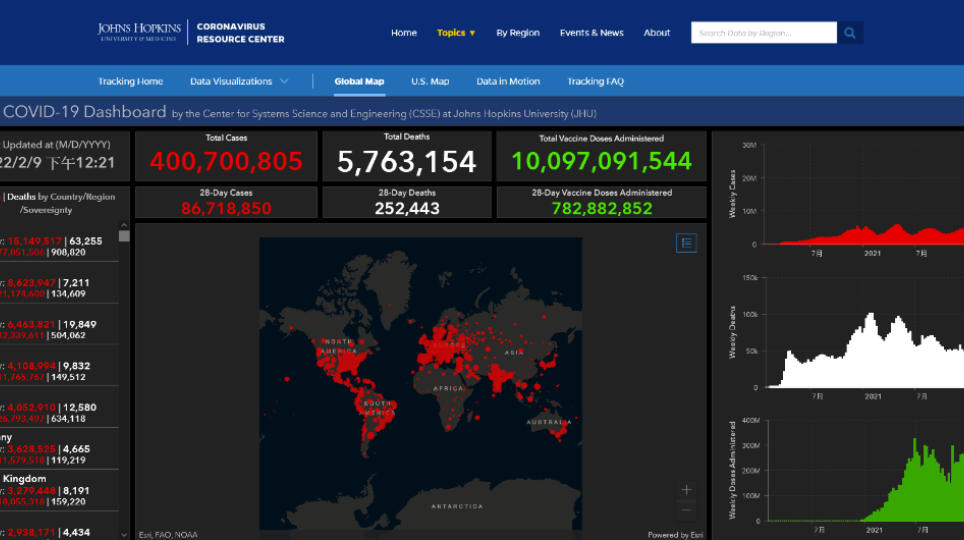Expand the Topics dropdown menu
Screen dimensions: 964x540
point(456,33)
